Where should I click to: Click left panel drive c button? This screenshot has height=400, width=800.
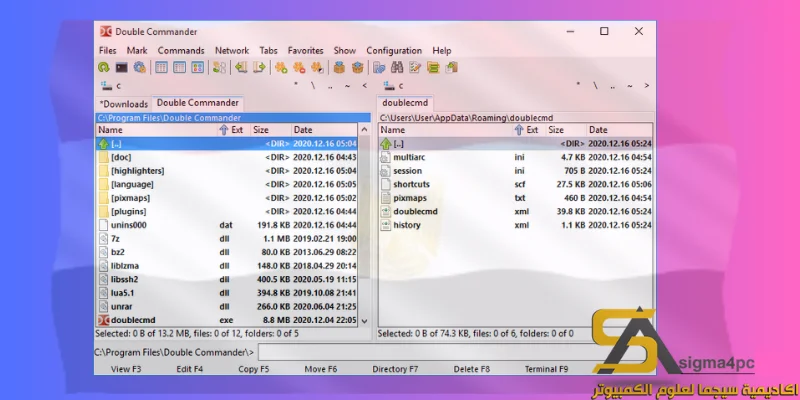[x=110, y=86]
